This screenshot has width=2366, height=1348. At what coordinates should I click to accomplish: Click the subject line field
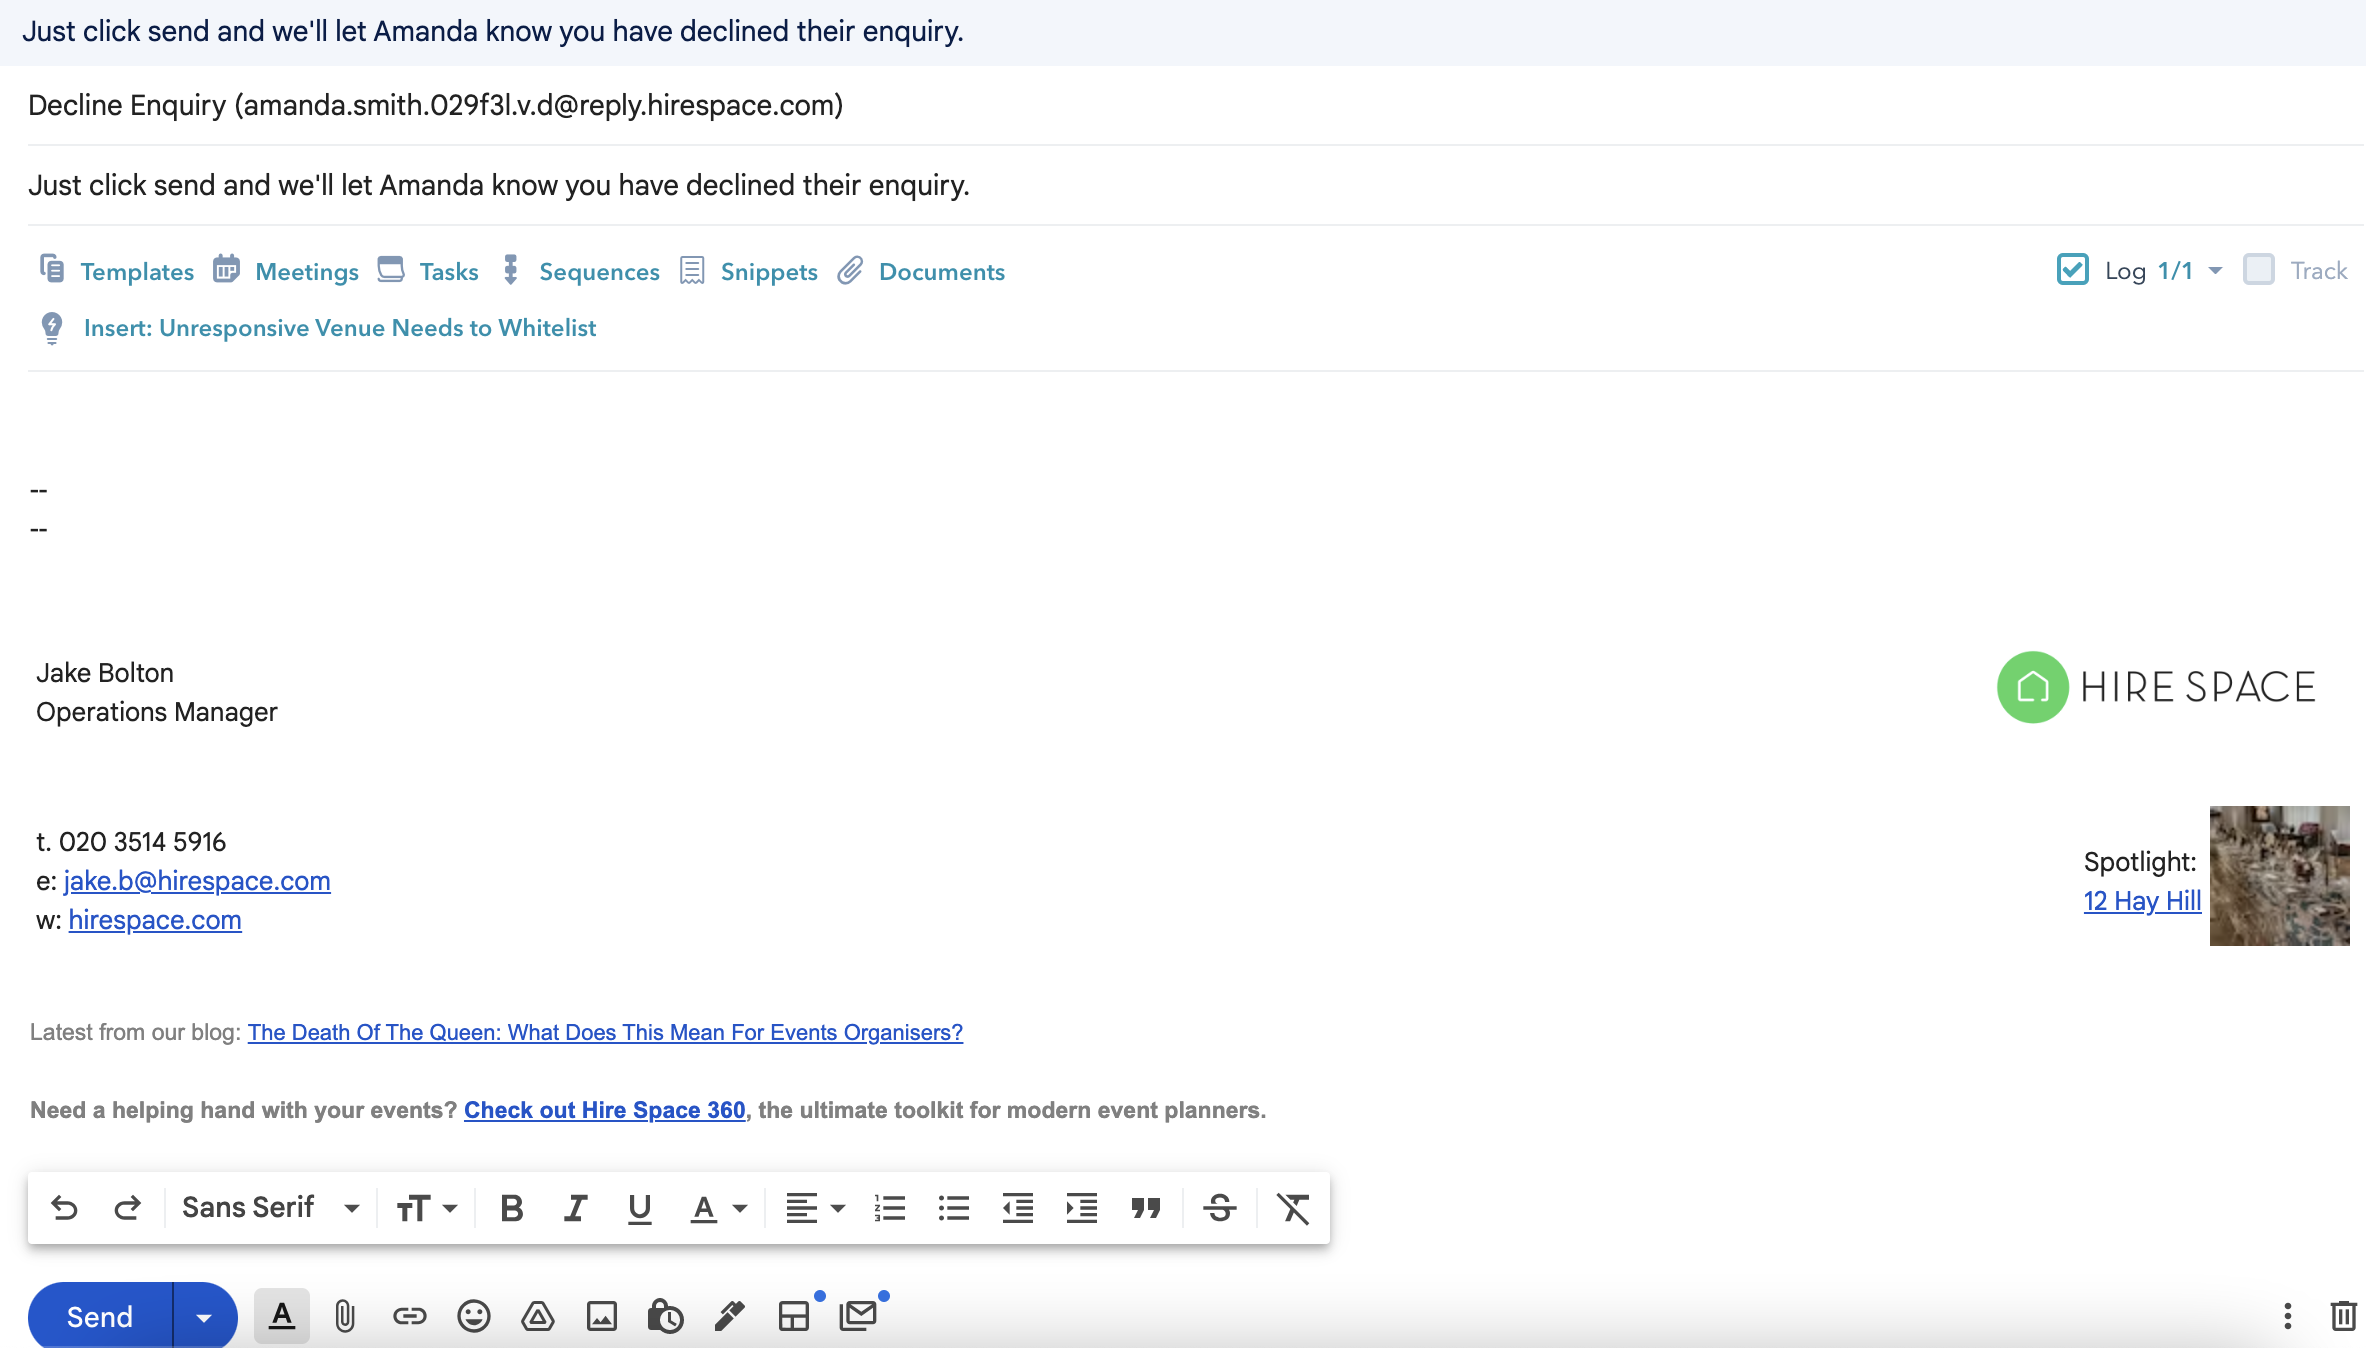tap(1196, 185)
